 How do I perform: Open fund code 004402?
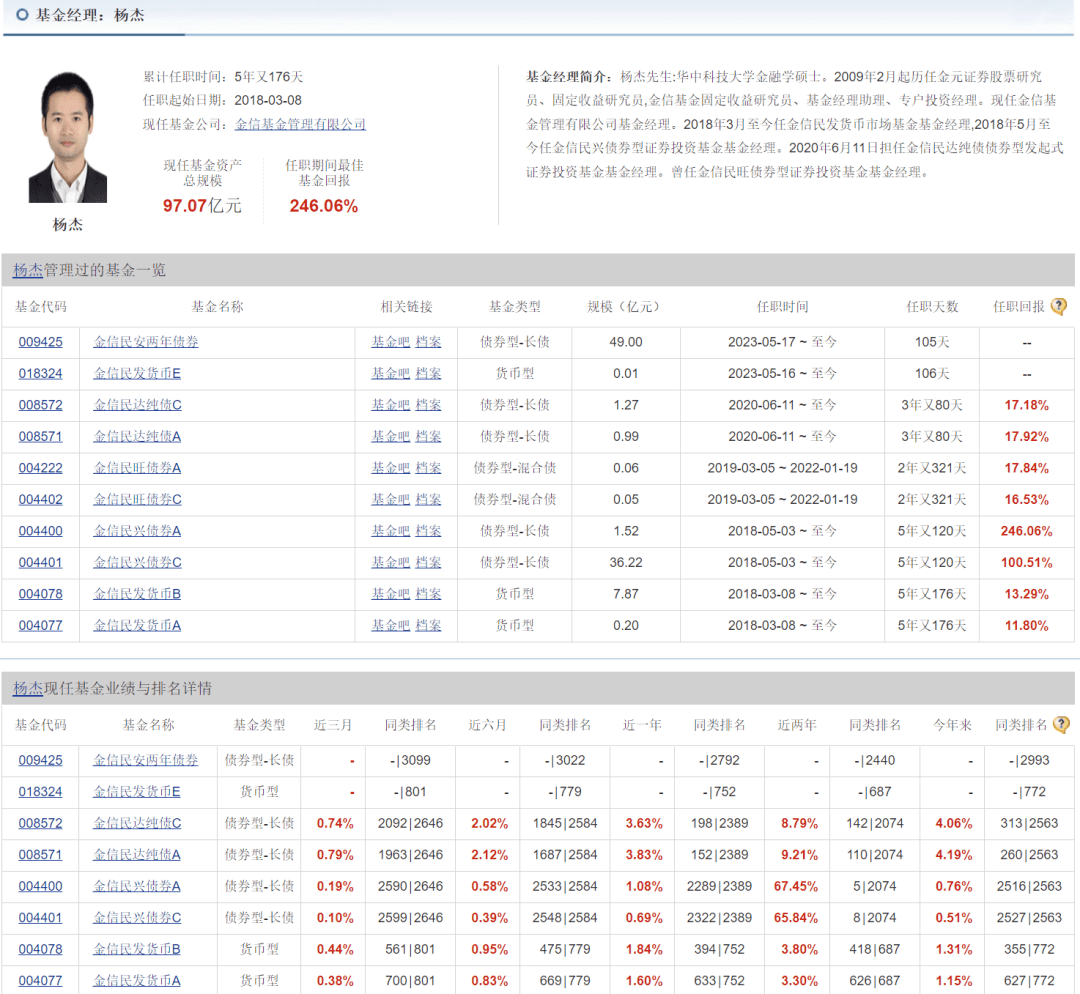[x=41, y=499]
